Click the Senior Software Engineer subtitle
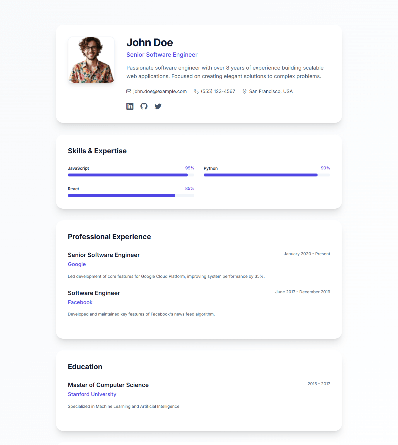The width and height of the screenshot is (398, 445). point(162,55)
